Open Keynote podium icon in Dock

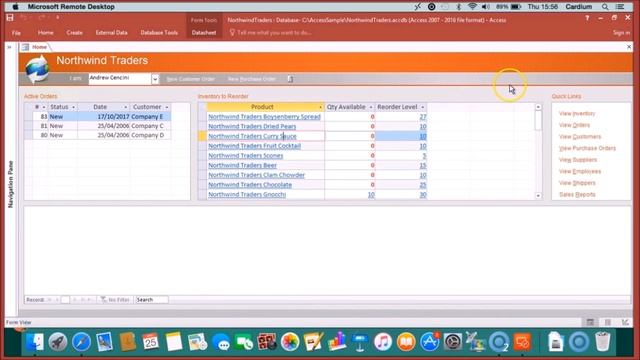tap(360, 342)
